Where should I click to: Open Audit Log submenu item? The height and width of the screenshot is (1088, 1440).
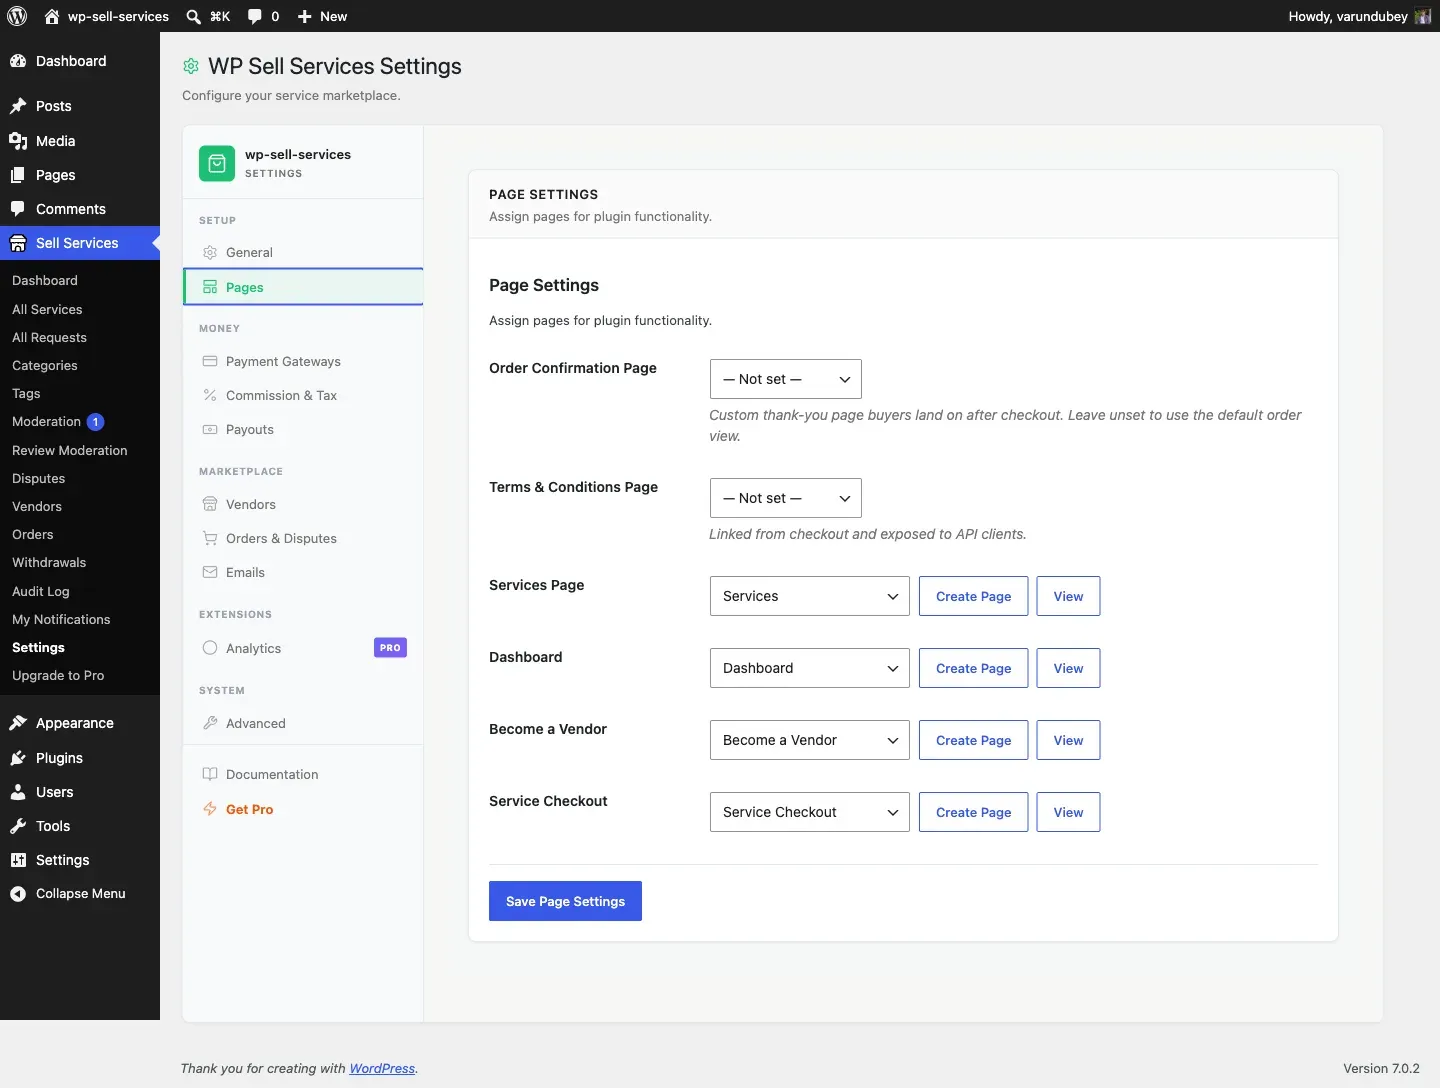(41, 591)
